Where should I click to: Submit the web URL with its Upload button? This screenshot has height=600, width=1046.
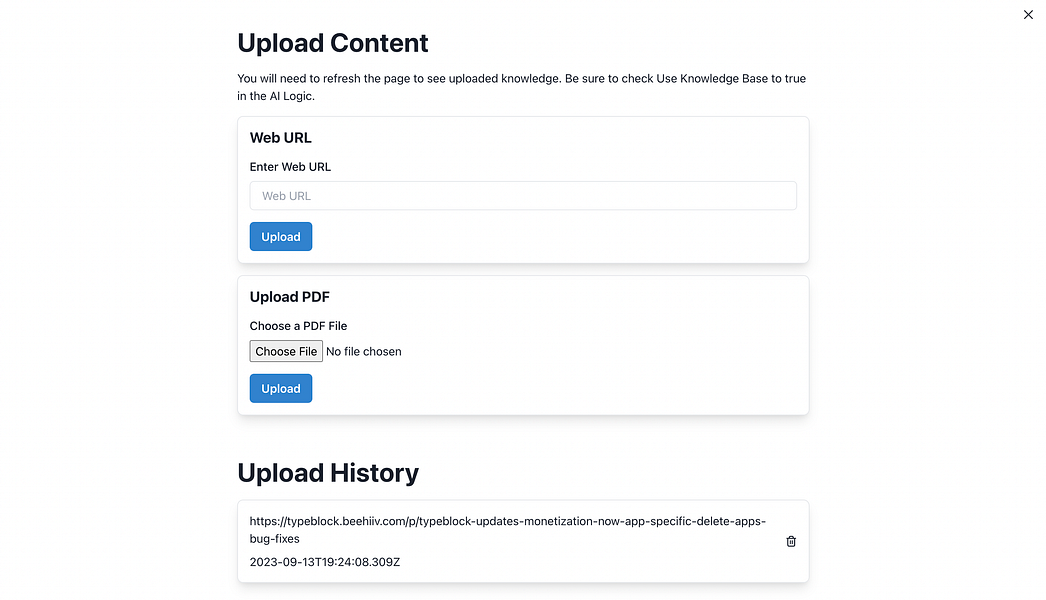280,236
